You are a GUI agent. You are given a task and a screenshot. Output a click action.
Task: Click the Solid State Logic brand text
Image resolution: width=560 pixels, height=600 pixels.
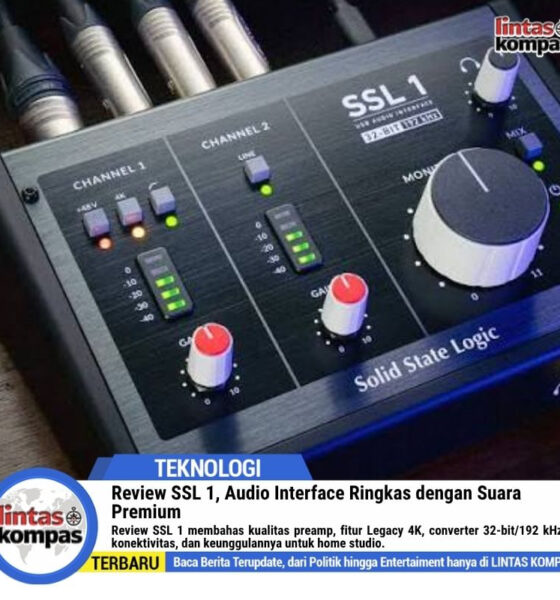pos(426,360)
